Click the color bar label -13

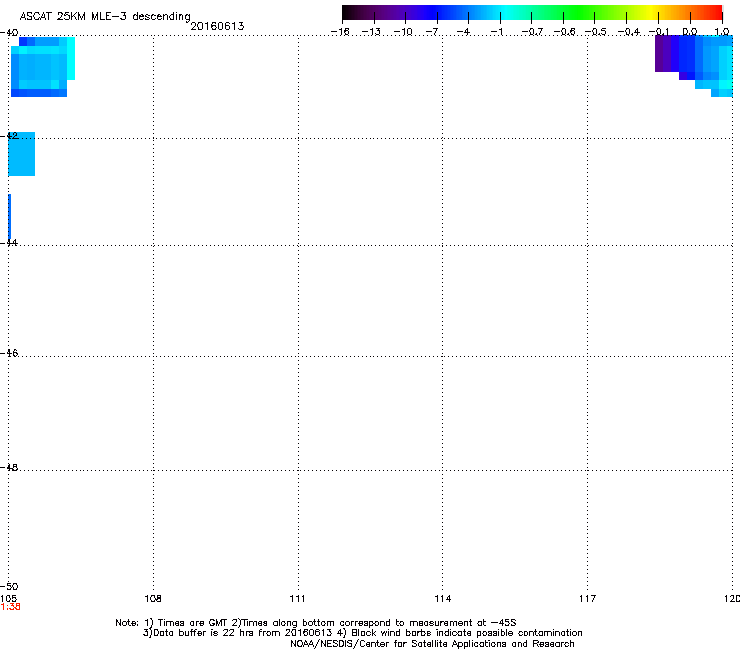(x=371, y=32)
